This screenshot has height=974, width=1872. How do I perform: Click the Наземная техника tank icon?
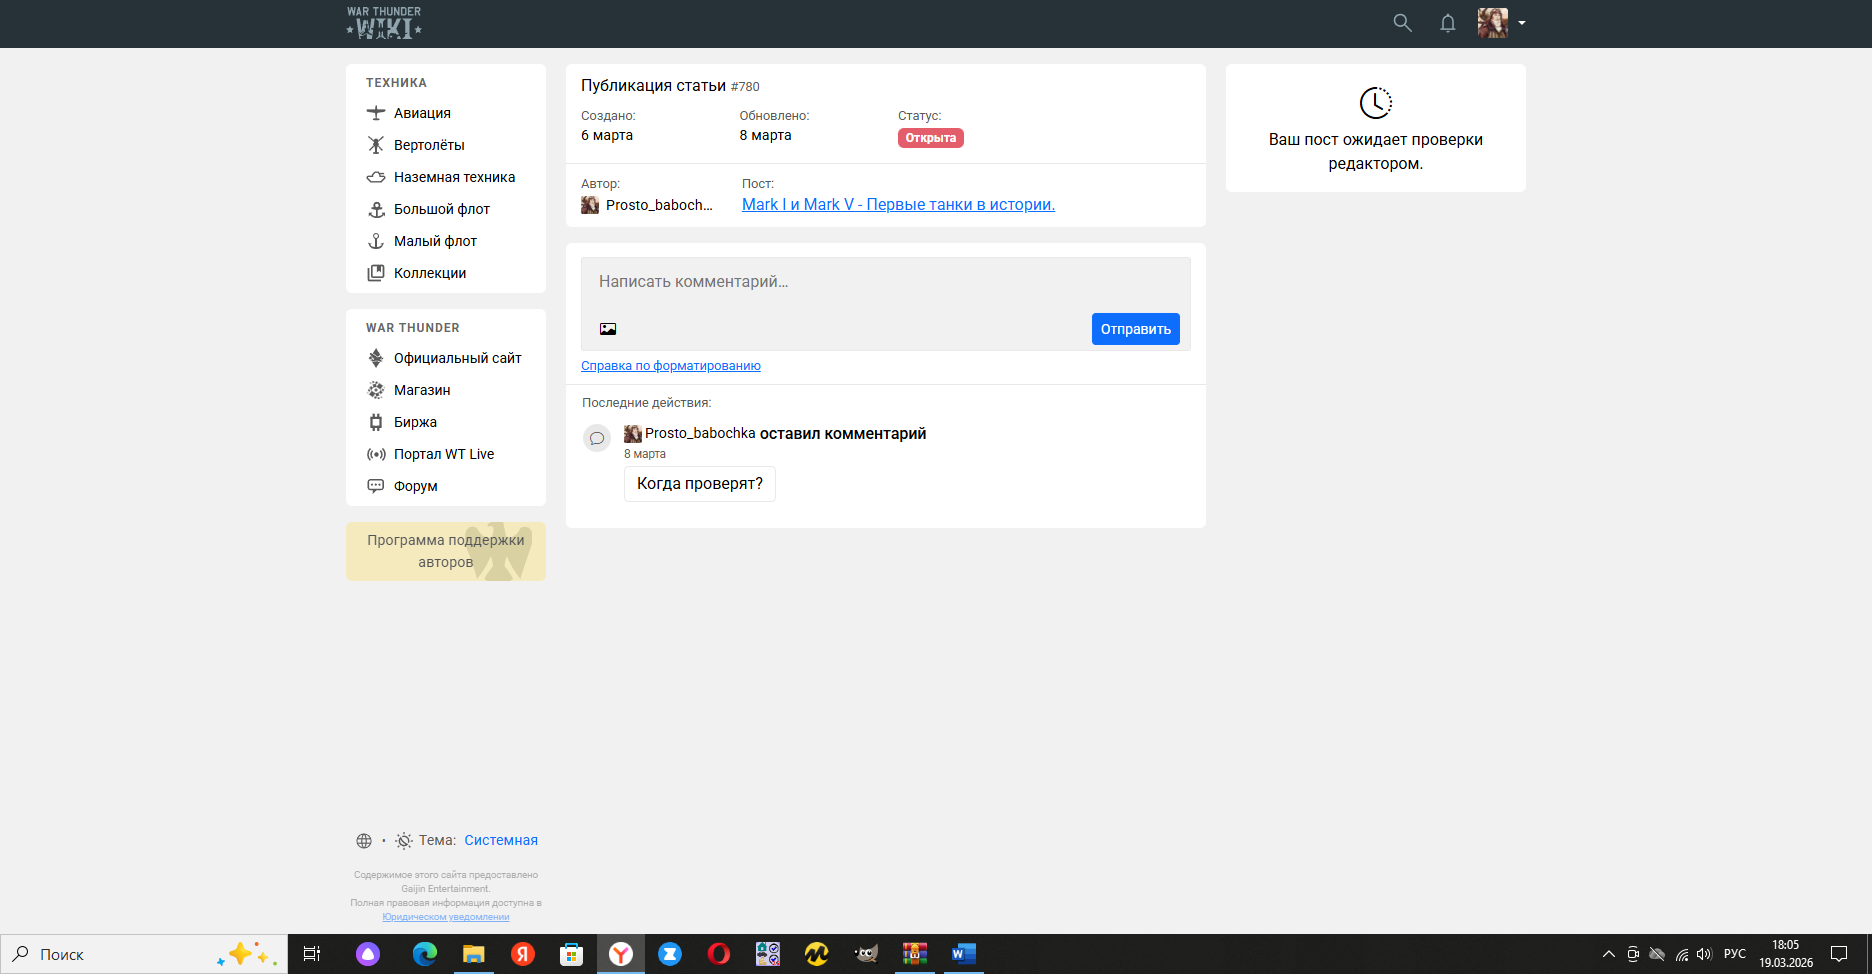point(376,177)
